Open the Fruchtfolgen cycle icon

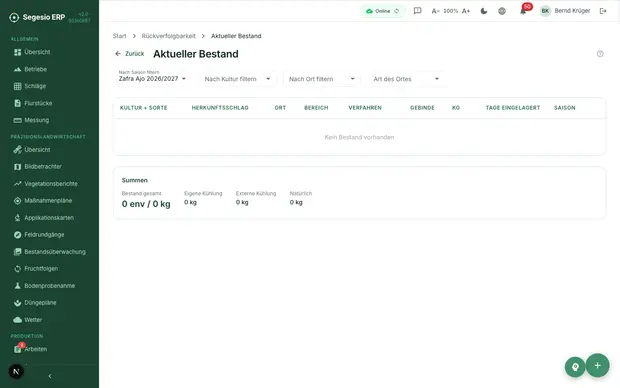(17, 269)
